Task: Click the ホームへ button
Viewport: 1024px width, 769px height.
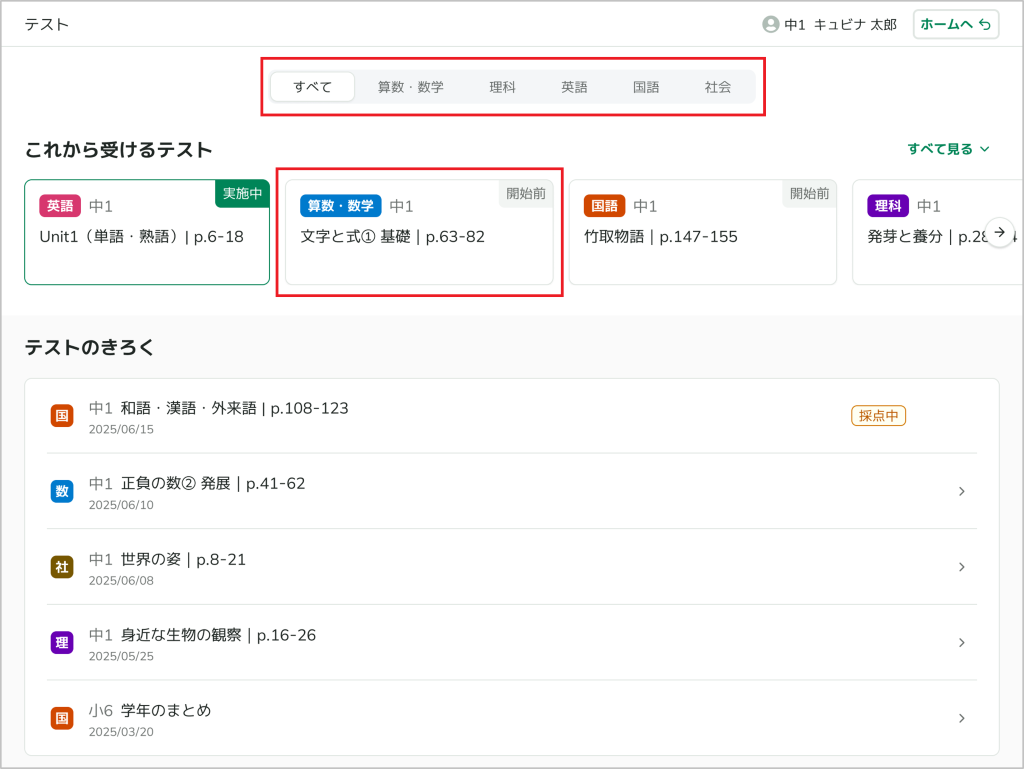Action: (x=956, y=25)
